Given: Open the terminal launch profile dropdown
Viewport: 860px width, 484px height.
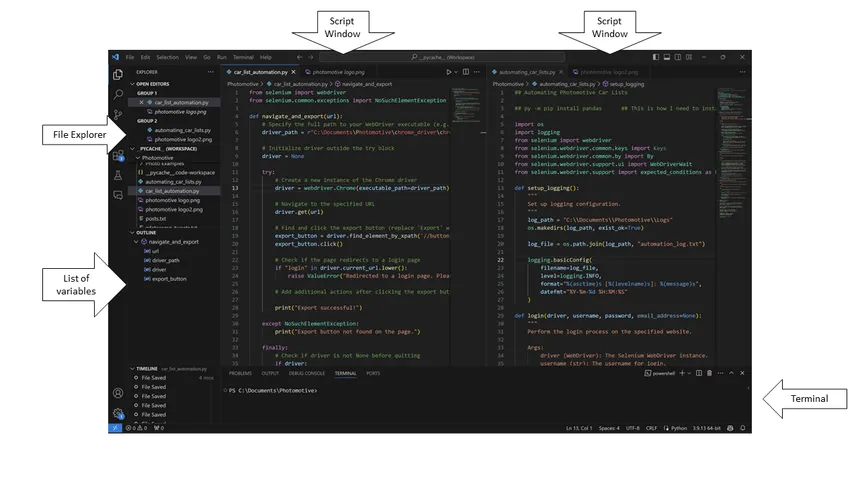Looking at the screenshot, I should click(x=689, y=373).
